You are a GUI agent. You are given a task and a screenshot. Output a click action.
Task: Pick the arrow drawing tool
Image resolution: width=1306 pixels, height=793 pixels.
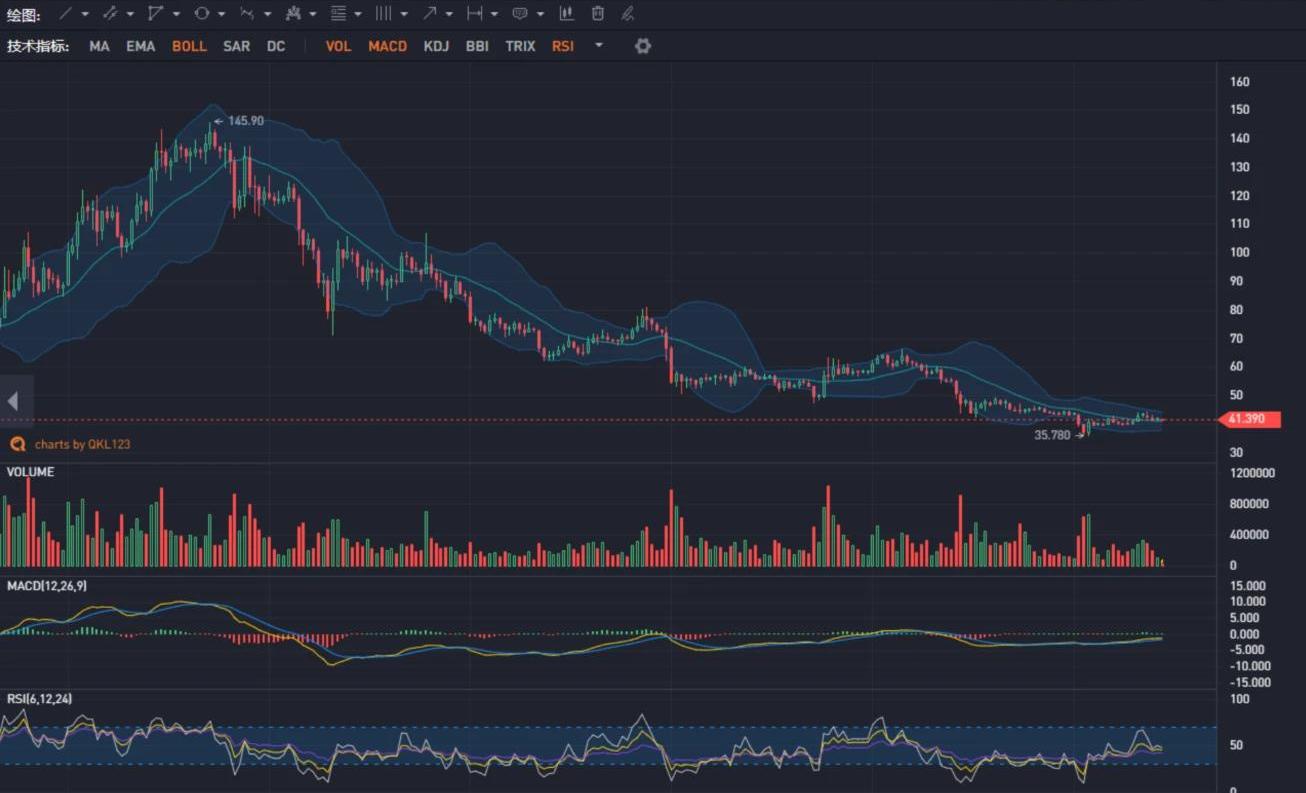click(429, 14)
